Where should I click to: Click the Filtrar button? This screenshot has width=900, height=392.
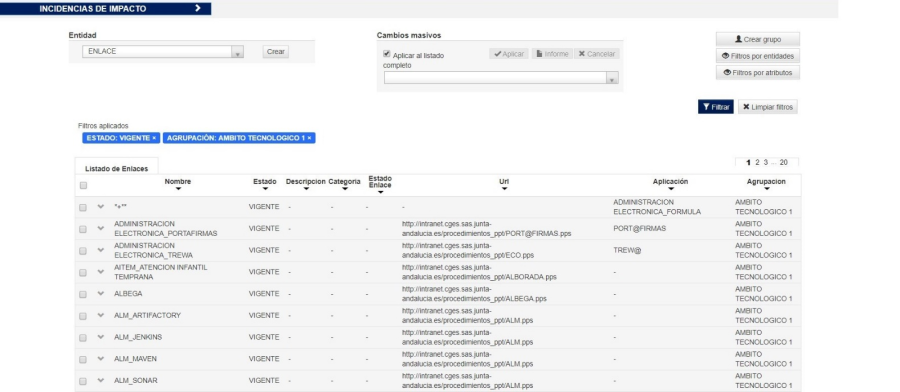click(x=716, y=107)
